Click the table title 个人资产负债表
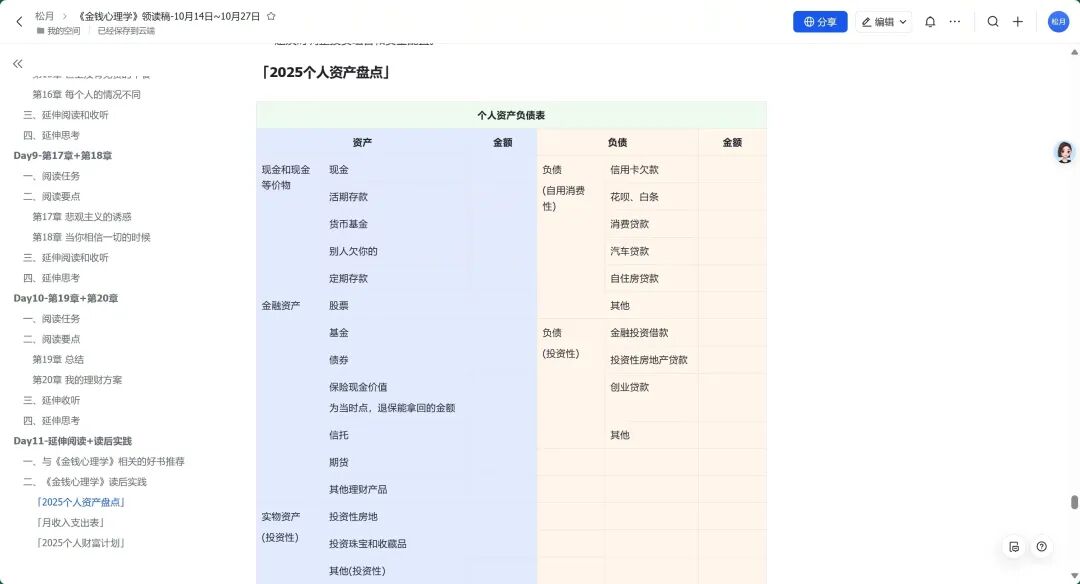1080x584 pixels. click(511, 115)
